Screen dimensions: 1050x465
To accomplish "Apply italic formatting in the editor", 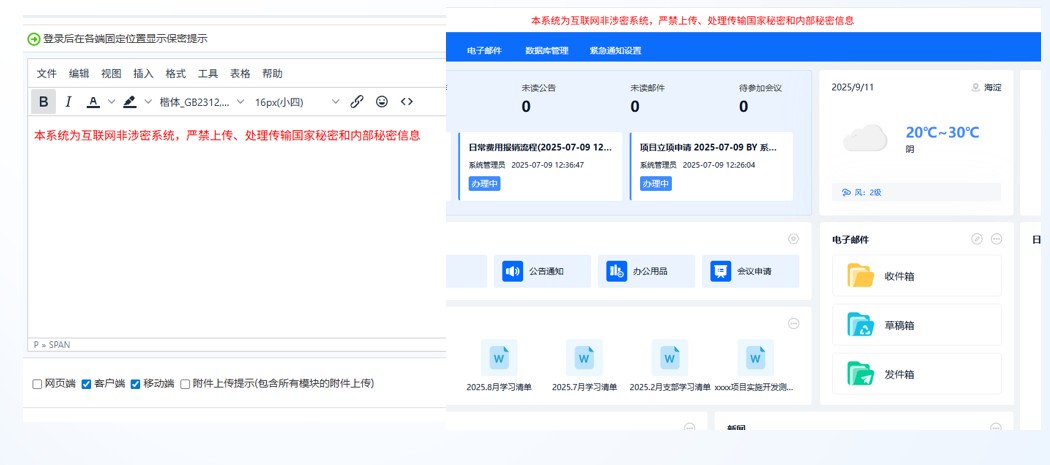I will pos(68,101).
